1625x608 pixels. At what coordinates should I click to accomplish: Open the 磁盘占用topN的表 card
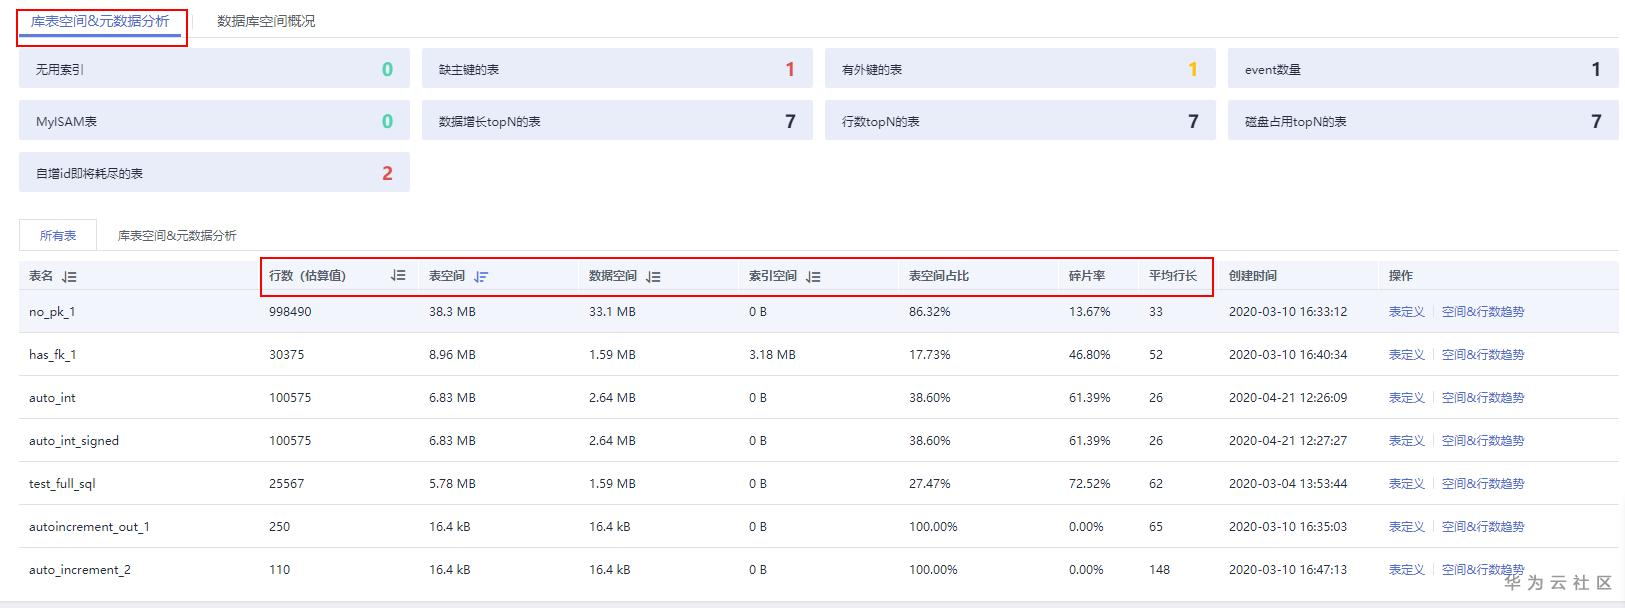tap(1422, 122)
